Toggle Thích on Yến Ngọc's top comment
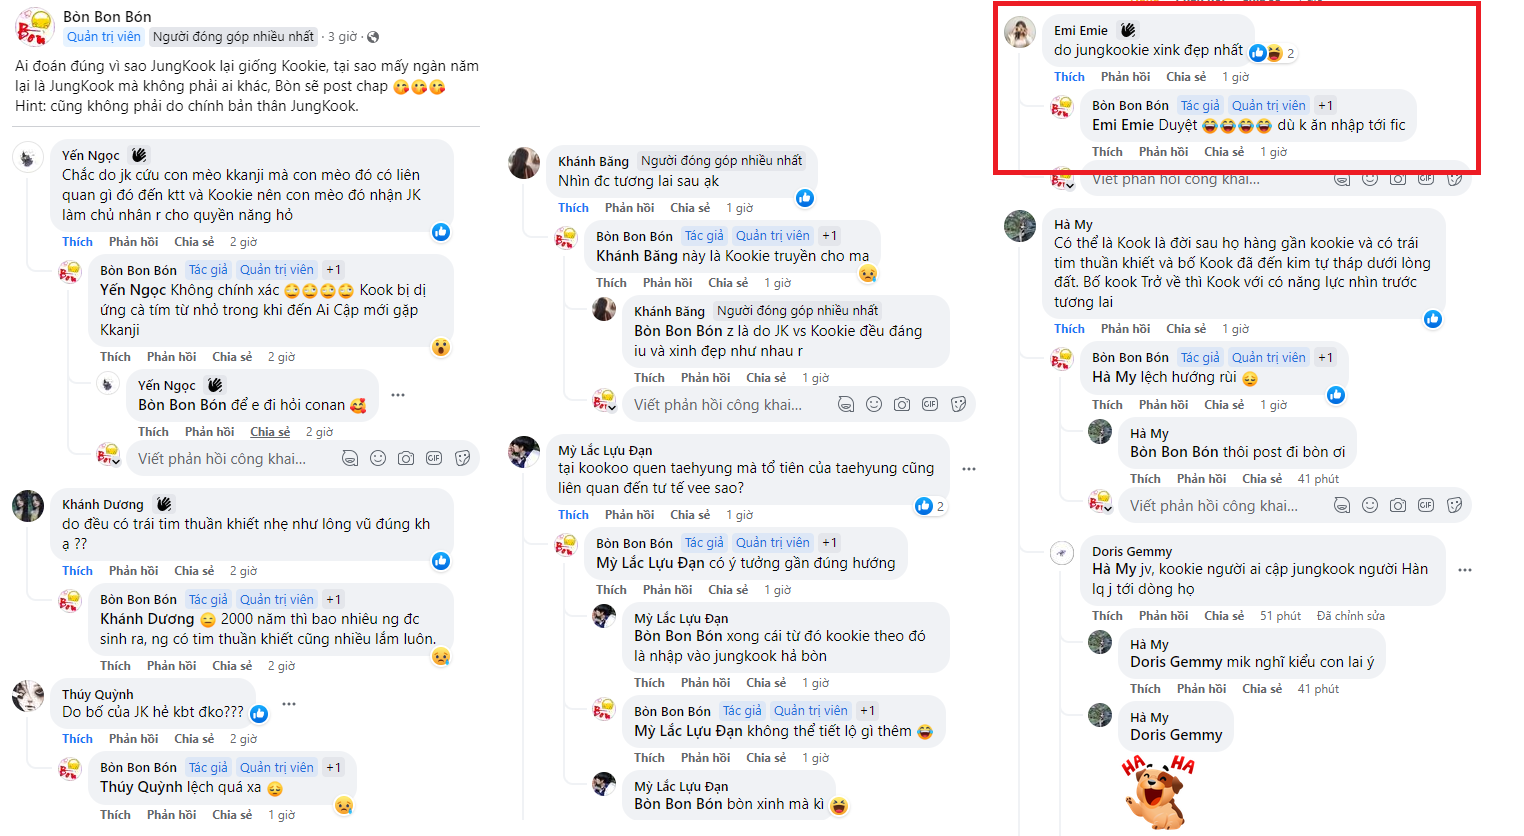 [x=77, y=242]
